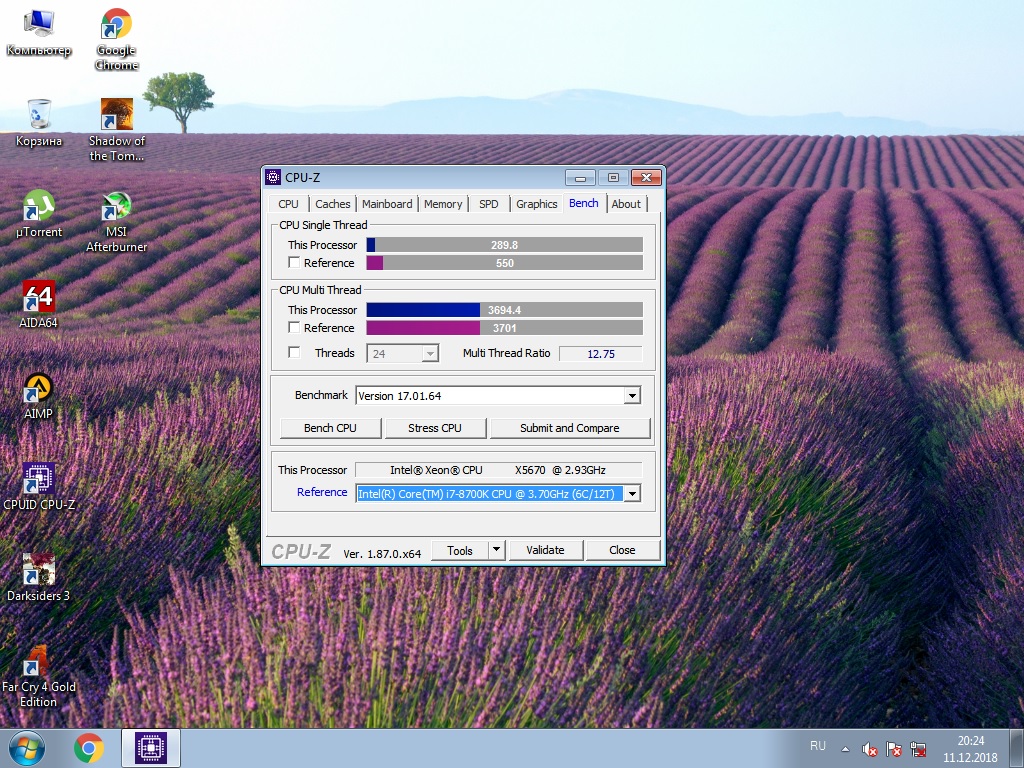Click the Bench CPU button
This screenshot has height=768, width=1024.
point(330,428)
